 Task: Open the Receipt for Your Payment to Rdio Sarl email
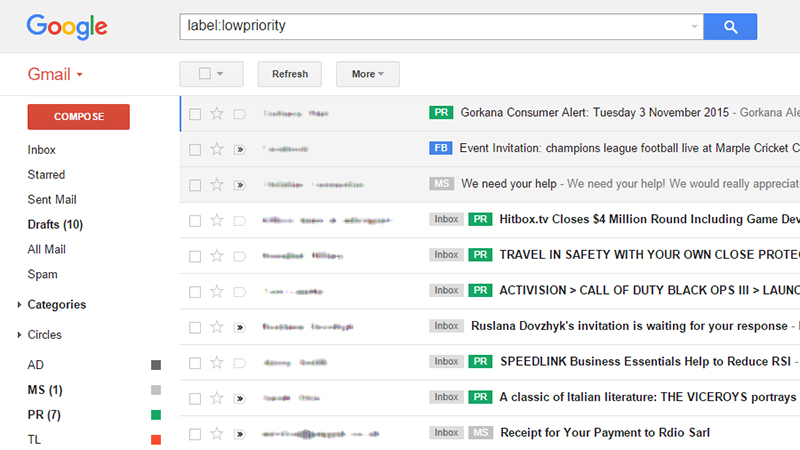point(605,433)
